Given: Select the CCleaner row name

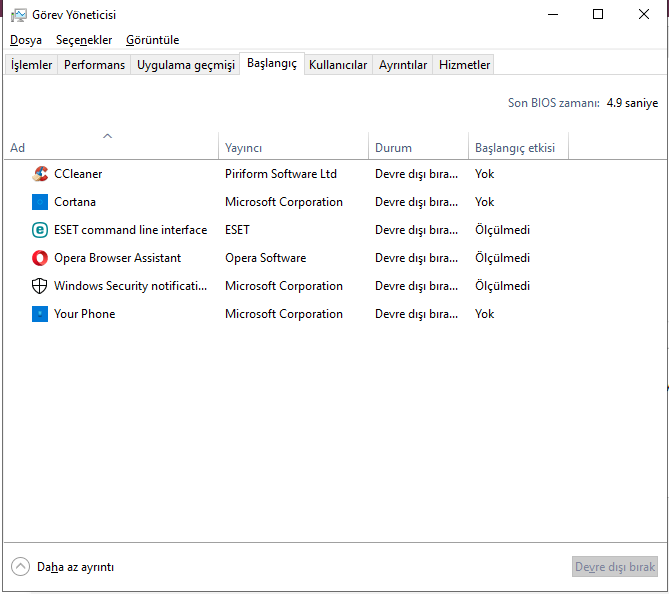Looking at the screenshot, I should [x=78, y=174].
